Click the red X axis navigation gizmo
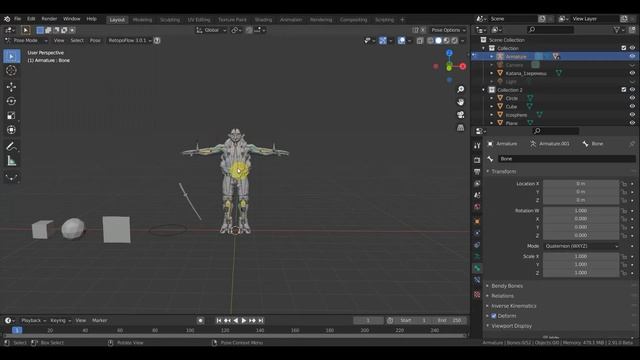640x360 pixels. 462,66
